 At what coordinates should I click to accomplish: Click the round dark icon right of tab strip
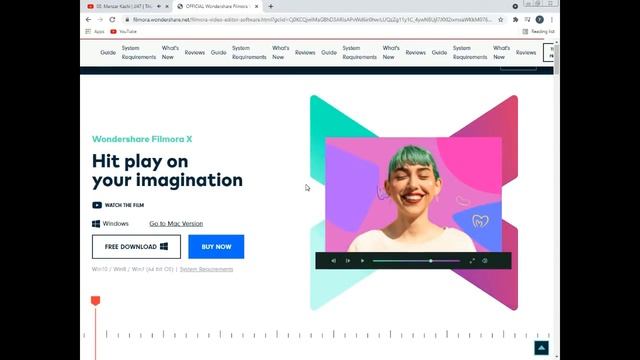coord(515,7)
